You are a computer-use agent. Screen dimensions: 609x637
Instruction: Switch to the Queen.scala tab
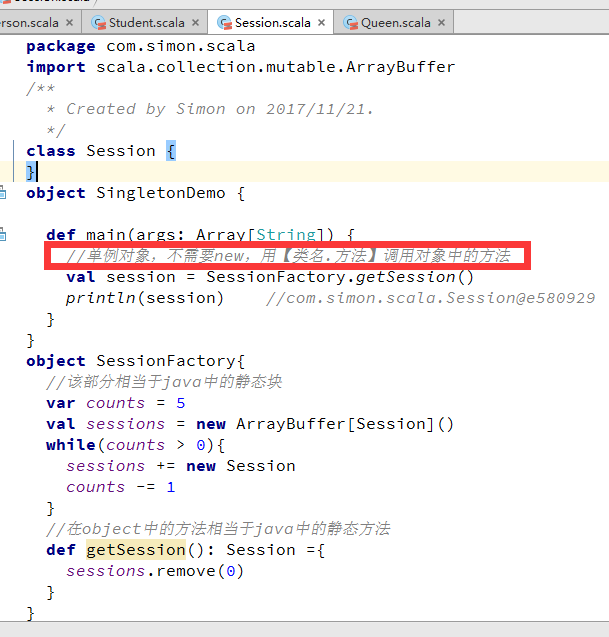tap(394, 23)
